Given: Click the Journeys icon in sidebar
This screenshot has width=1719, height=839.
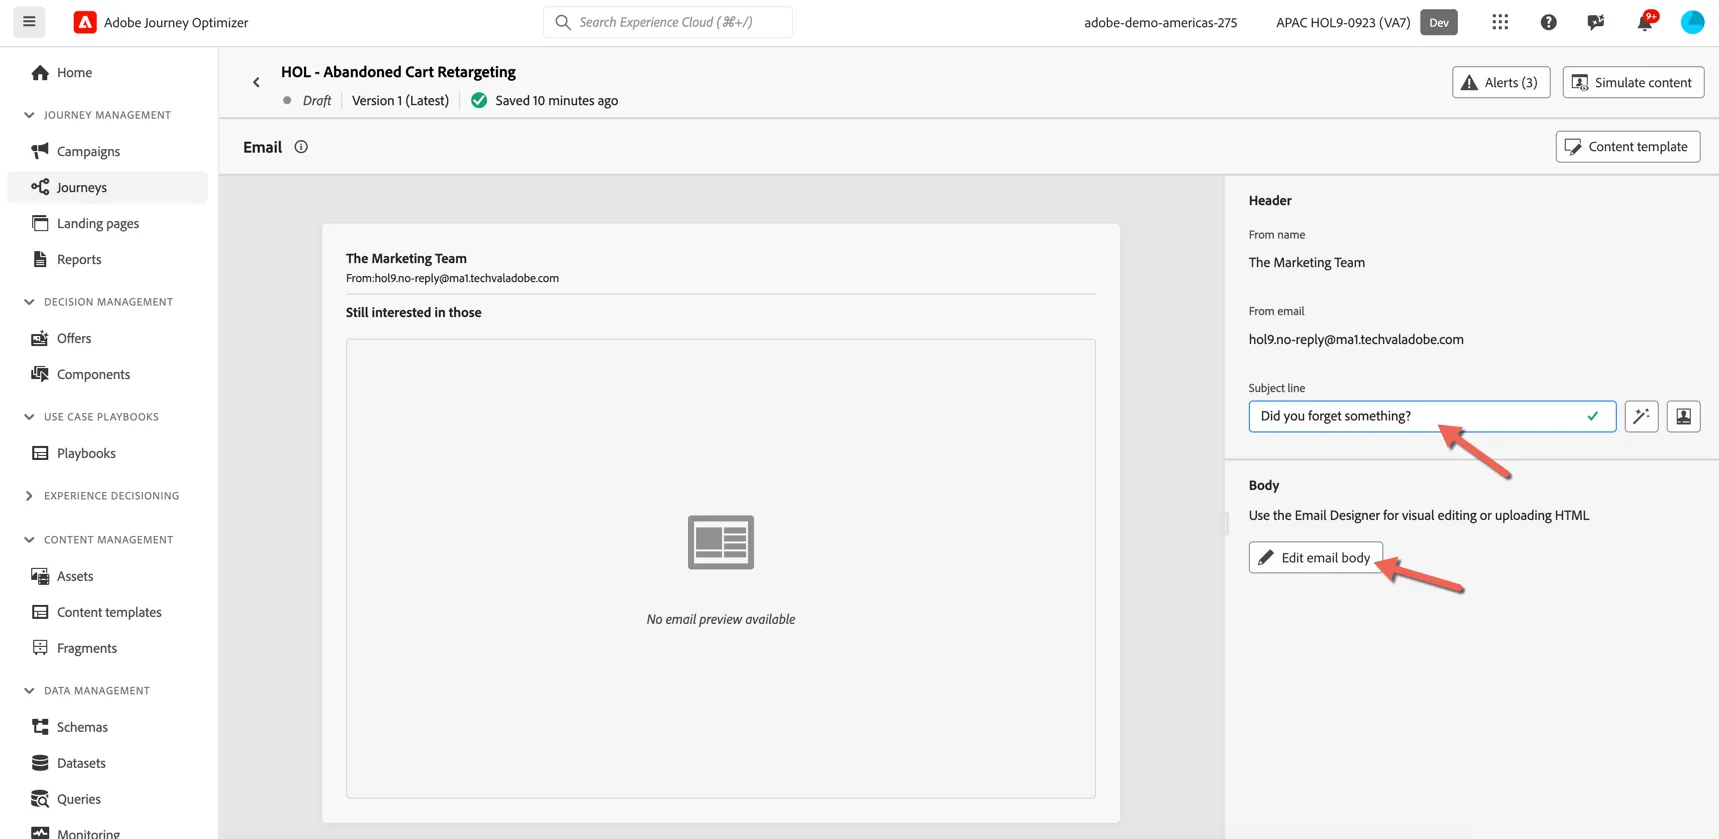Looking at the screenshot, I should coord(40,187).
